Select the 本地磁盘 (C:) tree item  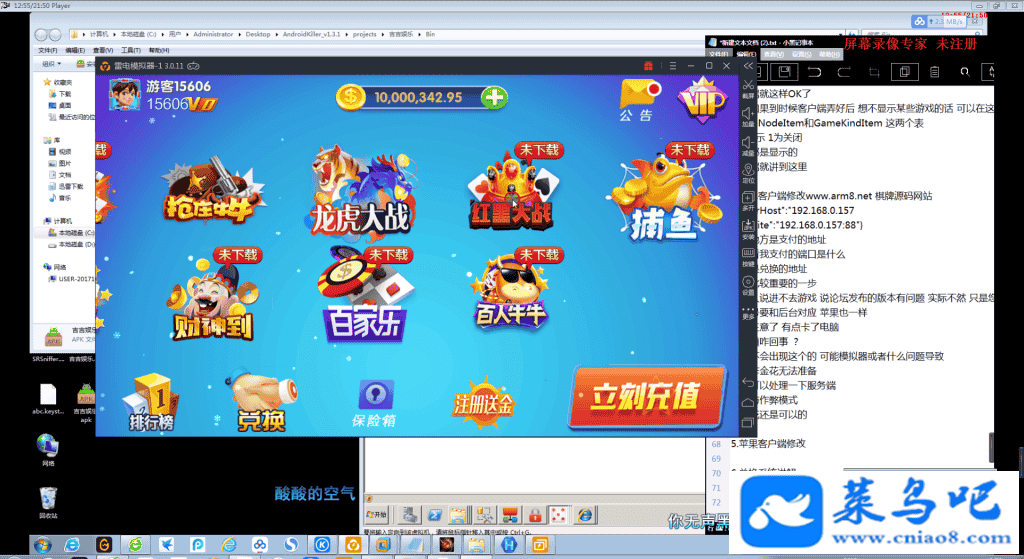[75, 232]
